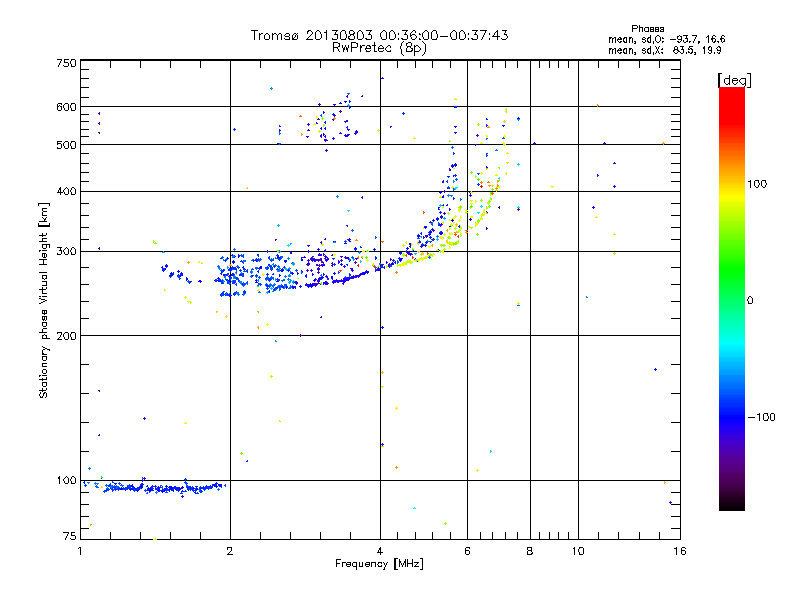Click the [deg] unit label above the color bar
Viewport: 800px width, 600px height.
[x=734, y=80]
